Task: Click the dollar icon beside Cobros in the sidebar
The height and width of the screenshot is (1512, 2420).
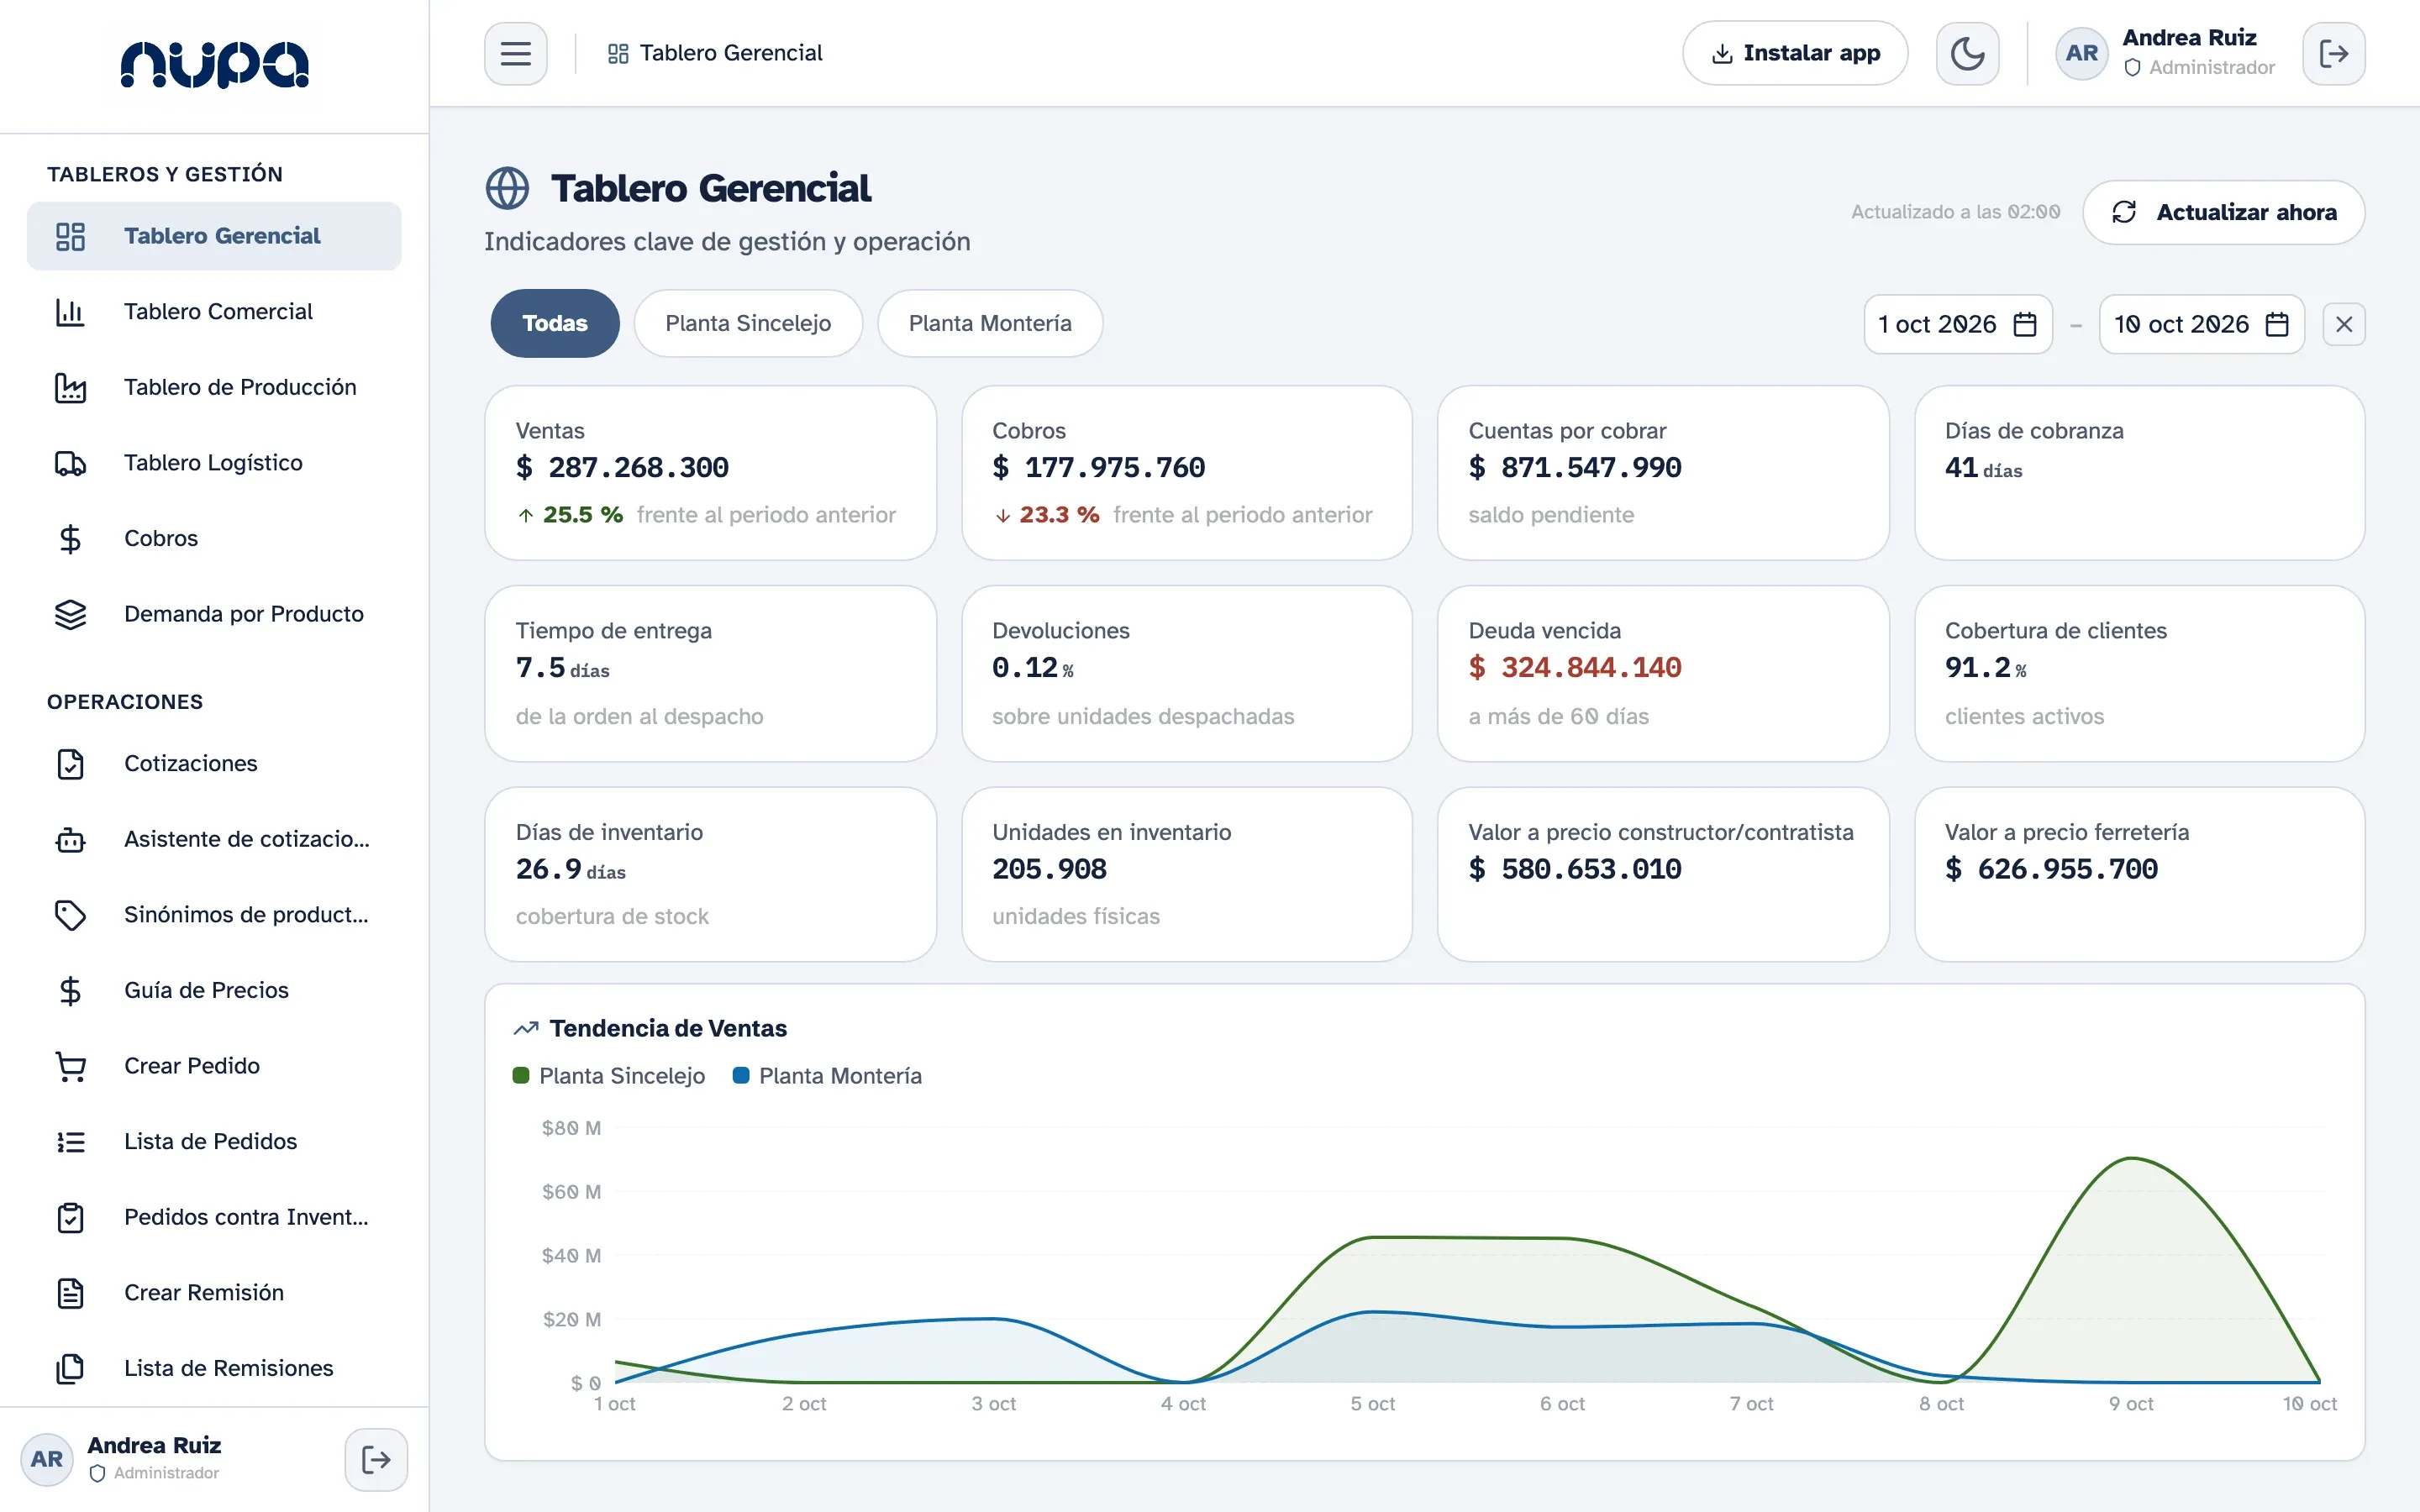Action: click(70, 539)
